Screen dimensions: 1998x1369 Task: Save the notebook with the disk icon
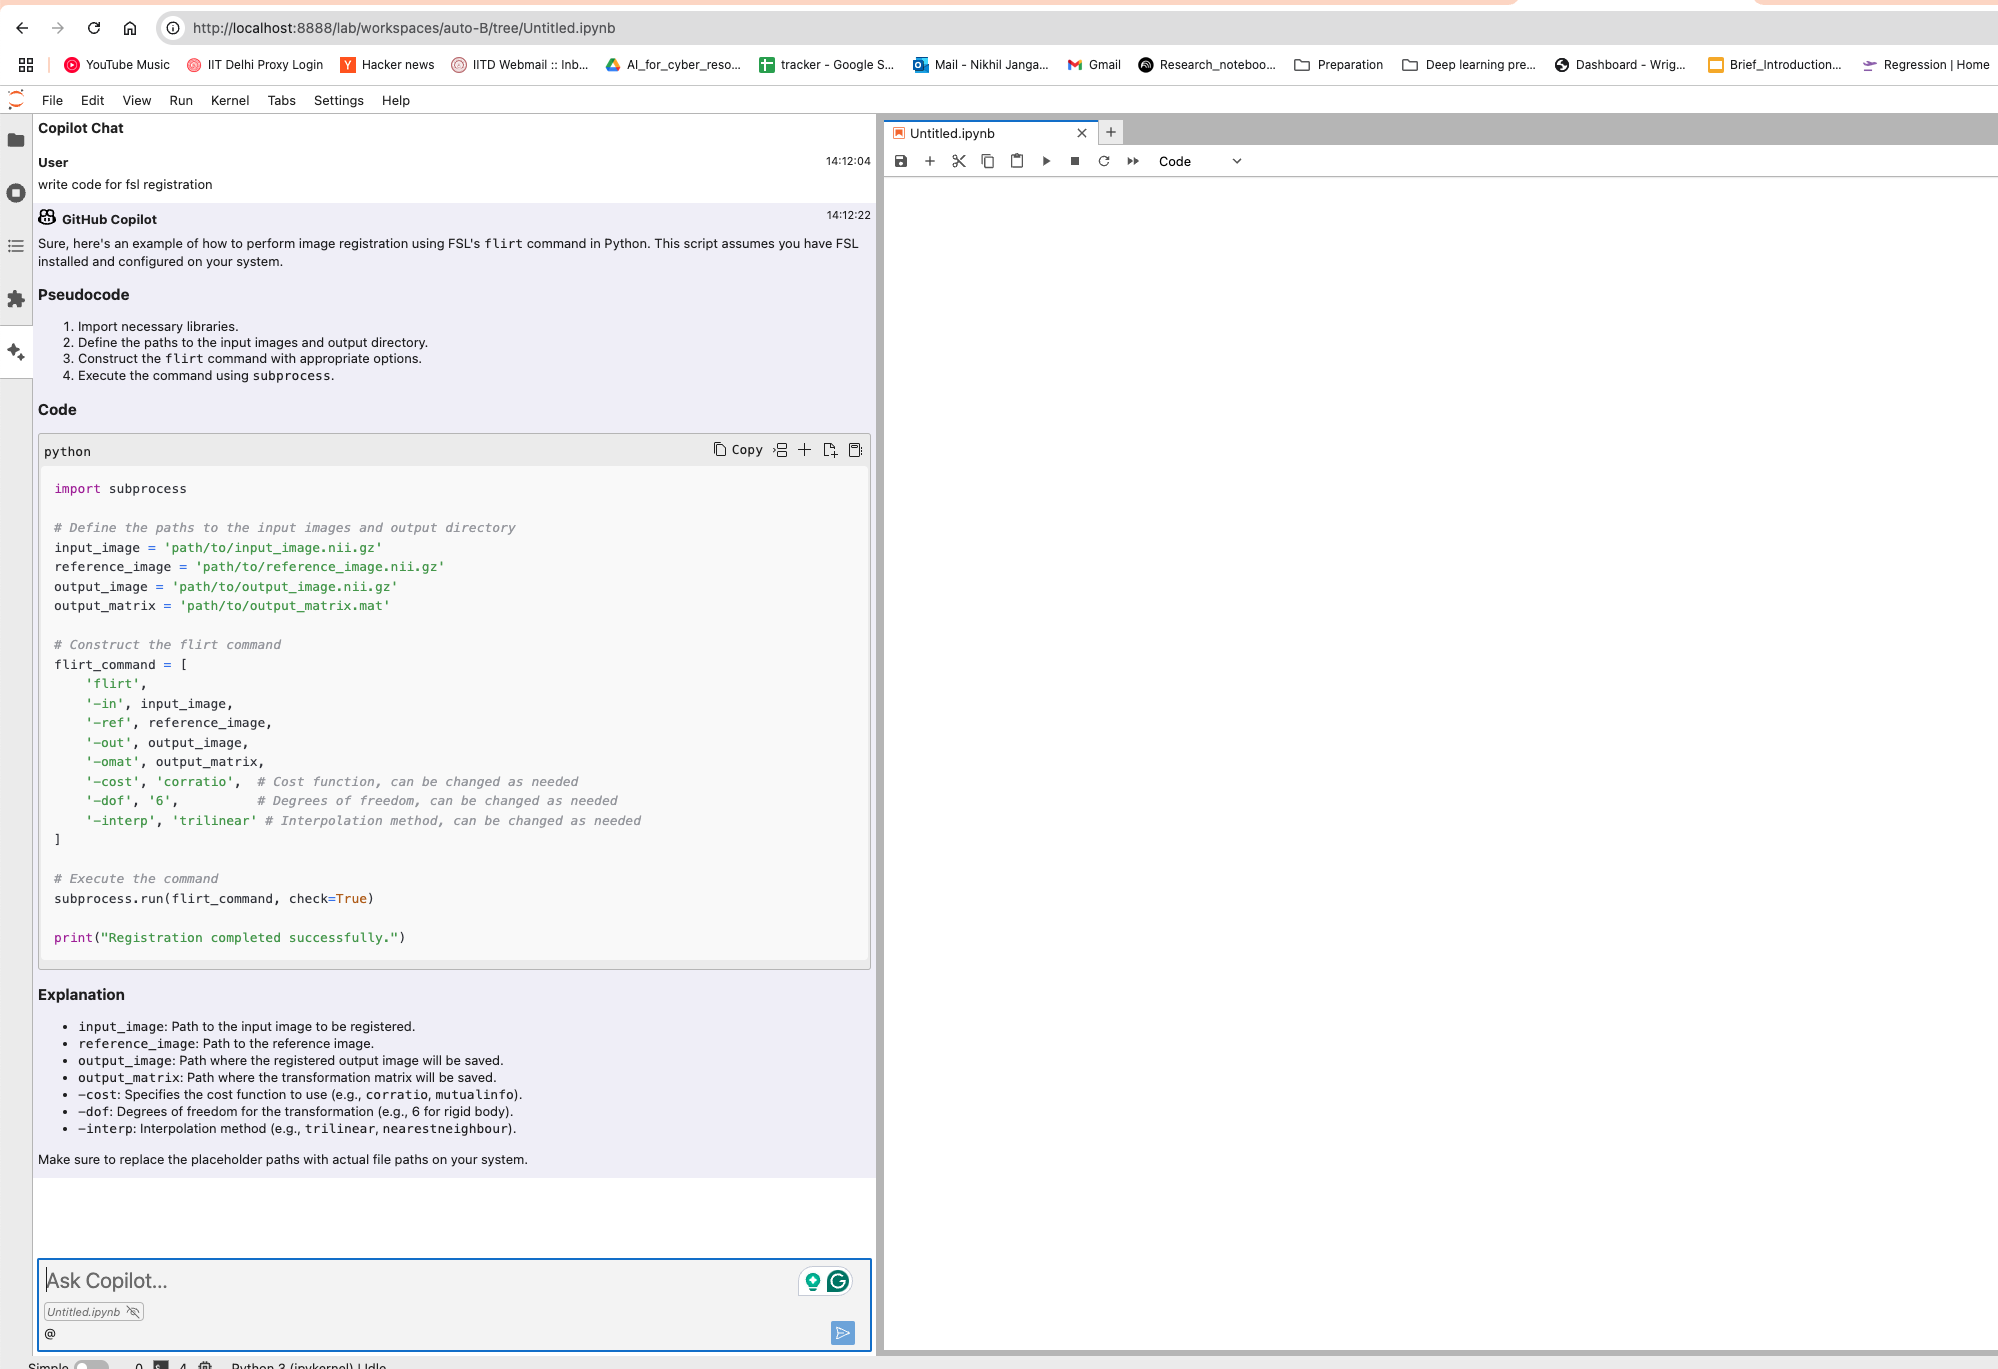(x=901, y=161)
